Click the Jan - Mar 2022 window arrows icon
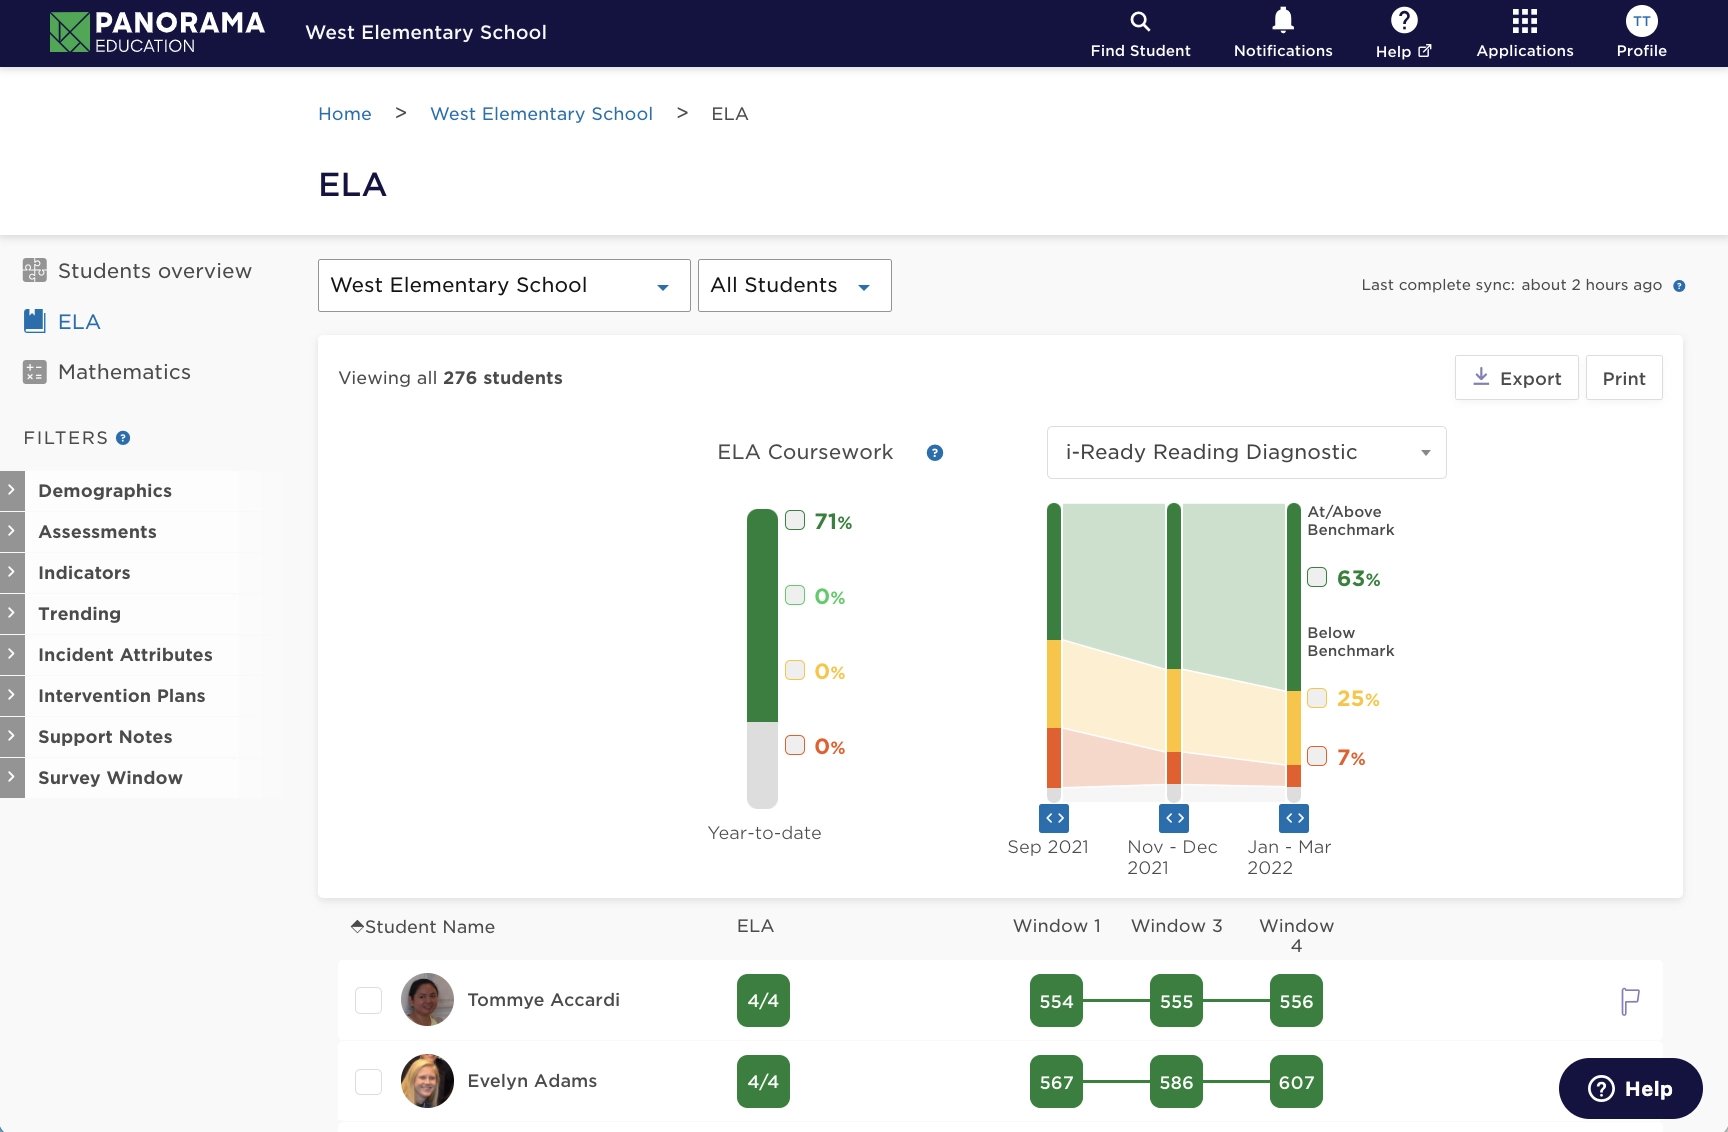1728x1132 pixels. click(1294, 818)
